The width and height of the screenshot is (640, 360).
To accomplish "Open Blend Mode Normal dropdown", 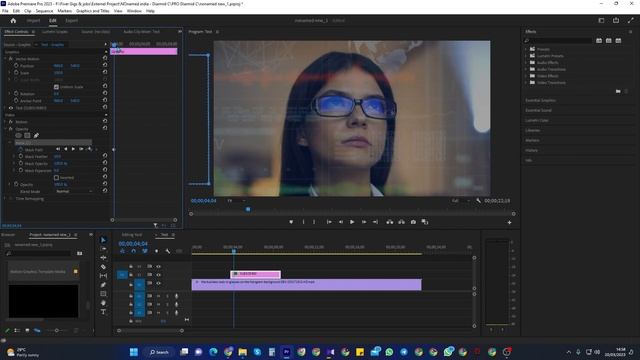I will tap(73, 191).
